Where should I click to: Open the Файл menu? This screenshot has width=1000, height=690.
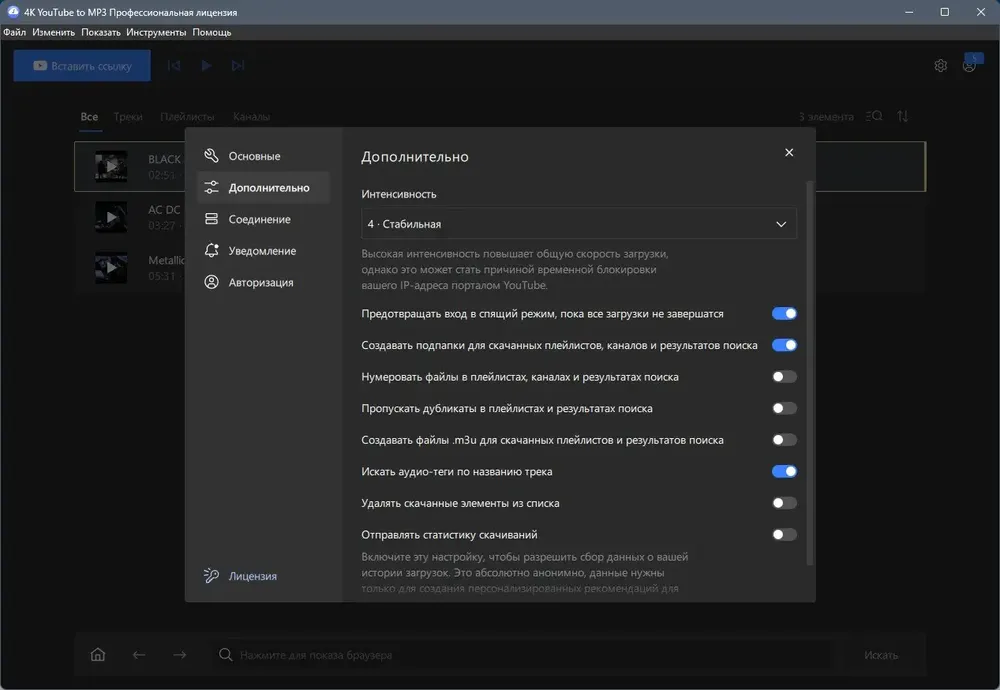point(14,32)
